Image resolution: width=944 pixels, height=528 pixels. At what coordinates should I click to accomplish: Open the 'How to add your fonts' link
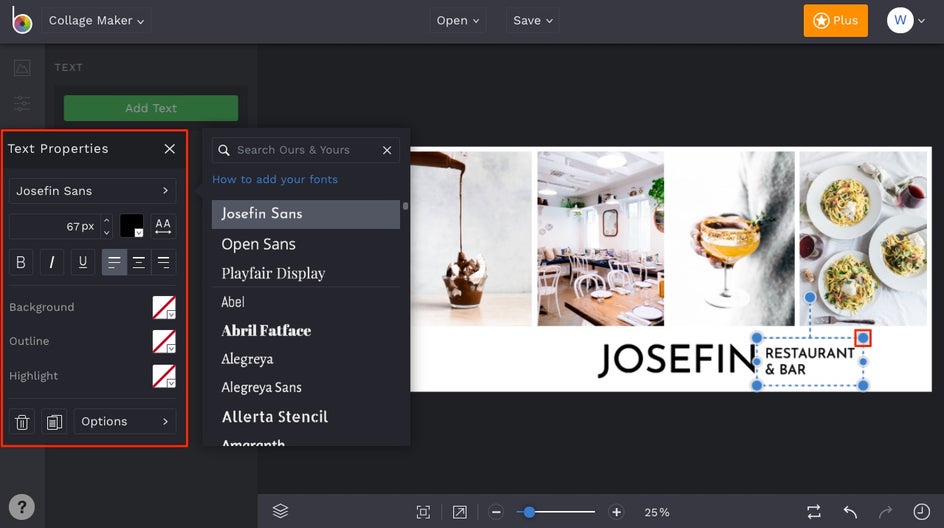[275, 180]
